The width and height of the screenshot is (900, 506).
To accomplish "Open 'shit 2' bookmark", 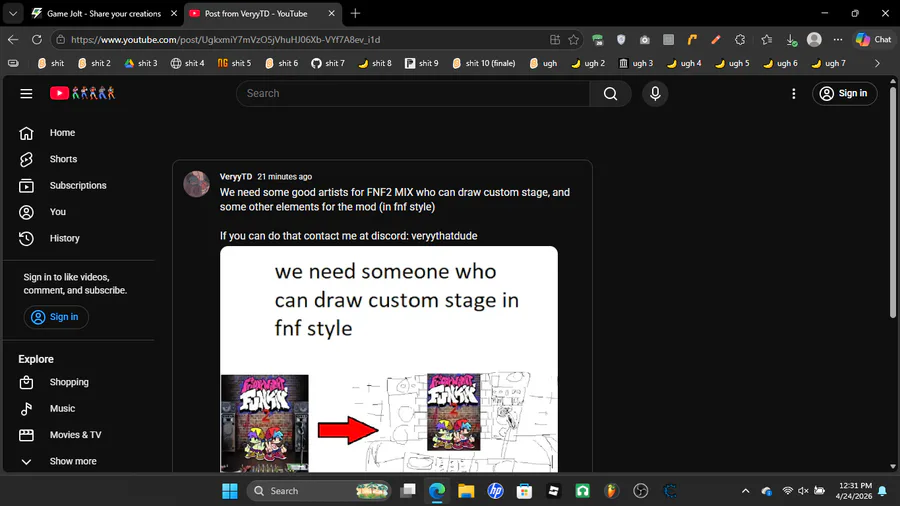I will pyautogui.click(x=94, y=63).
